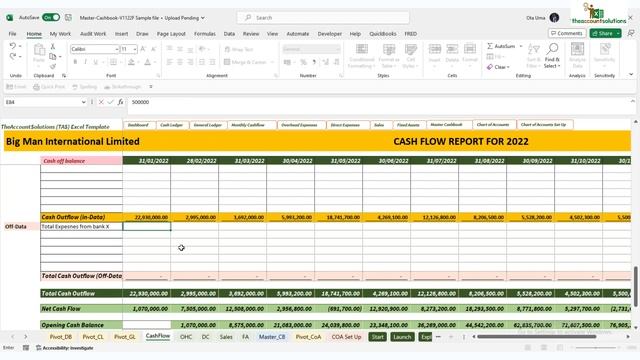This screenshot has width=640, height=360.
Task: Decrease font size with smaller A
Action: coord(153,49)
